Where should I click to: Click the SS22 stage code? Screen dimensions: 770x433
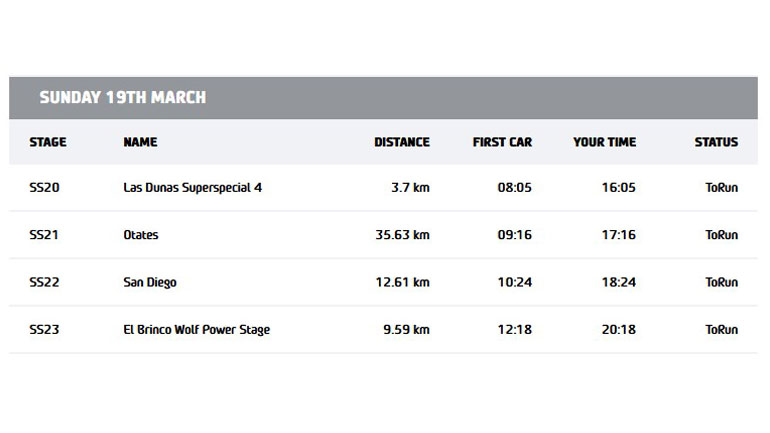[45, 282]
